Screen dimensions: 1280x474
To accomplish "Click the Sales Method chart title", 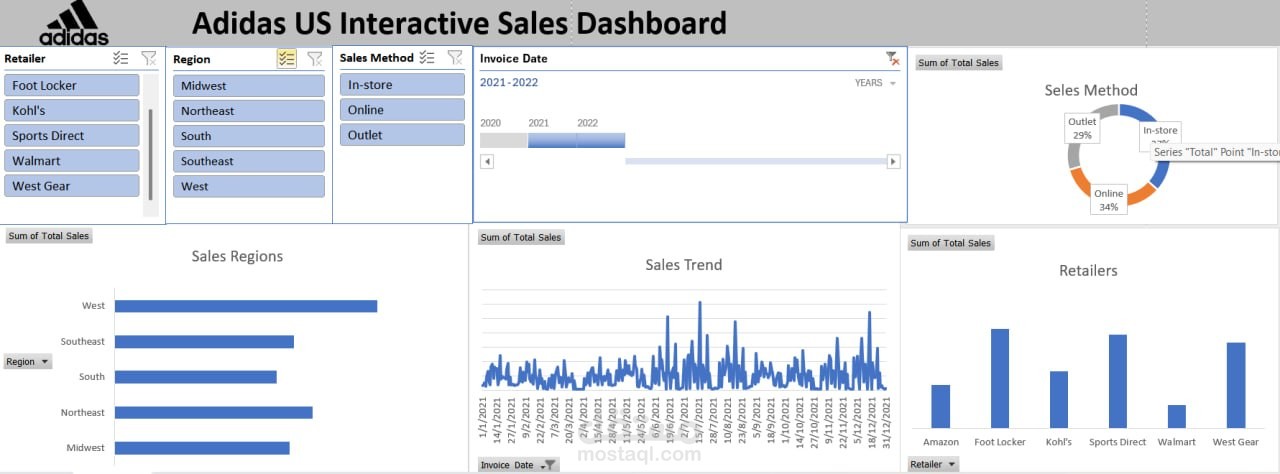I will tap(1091, 90).
